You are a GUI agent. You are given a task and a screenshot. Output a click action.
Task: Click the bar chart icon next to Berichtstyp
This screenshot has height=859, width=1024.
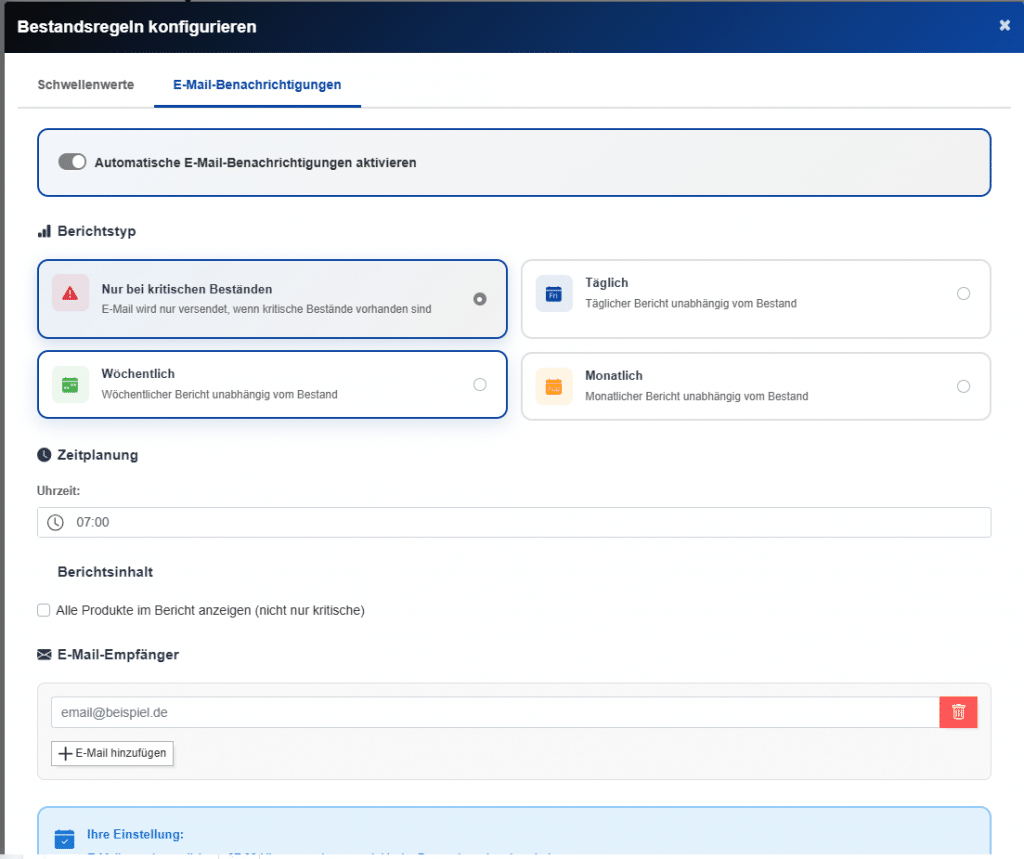pyautogui.click(x=43, y=230)
